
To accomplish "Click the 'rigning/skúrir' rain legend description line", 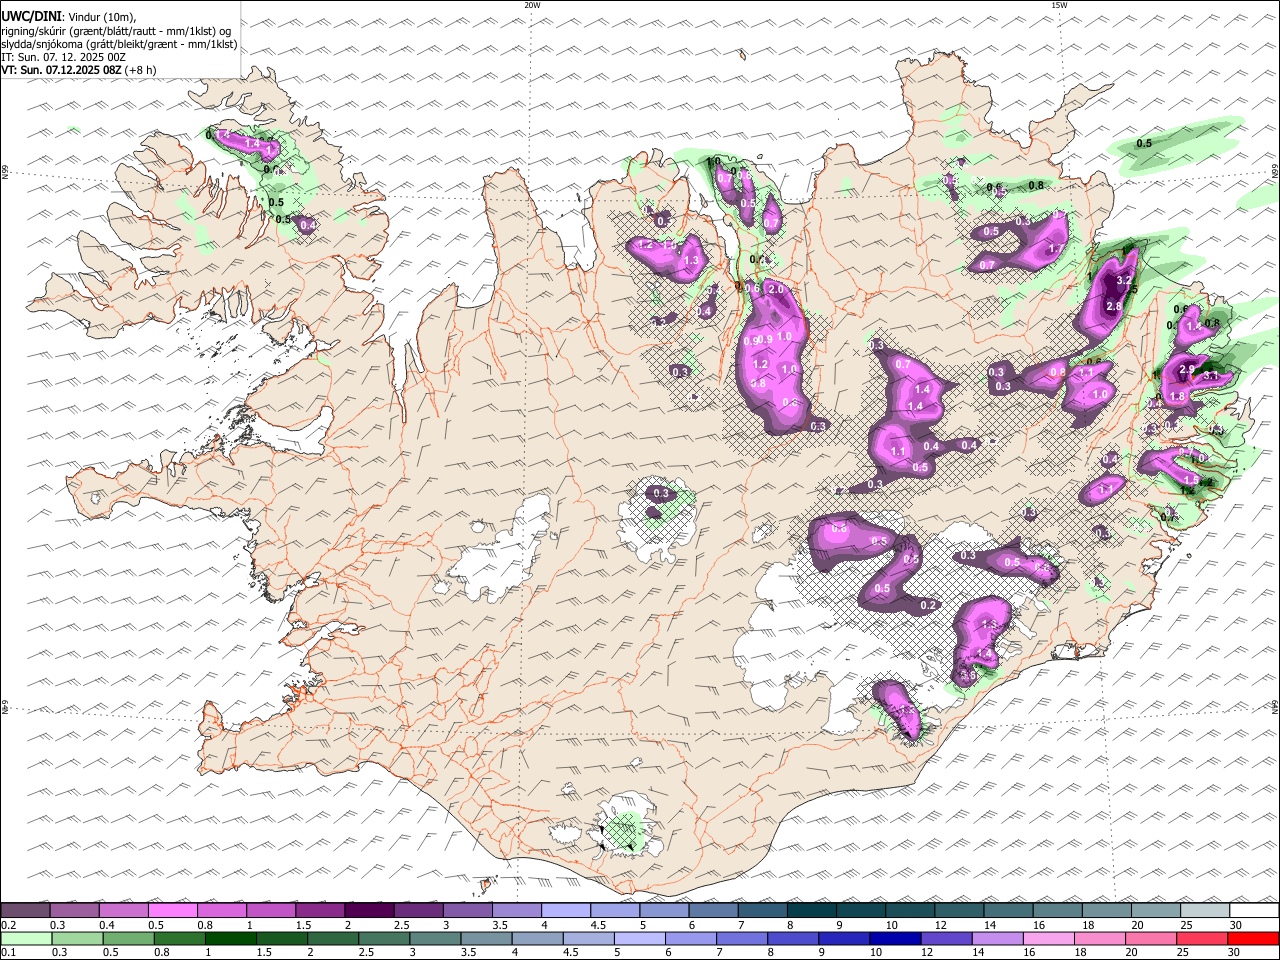I will click(116, 31).
